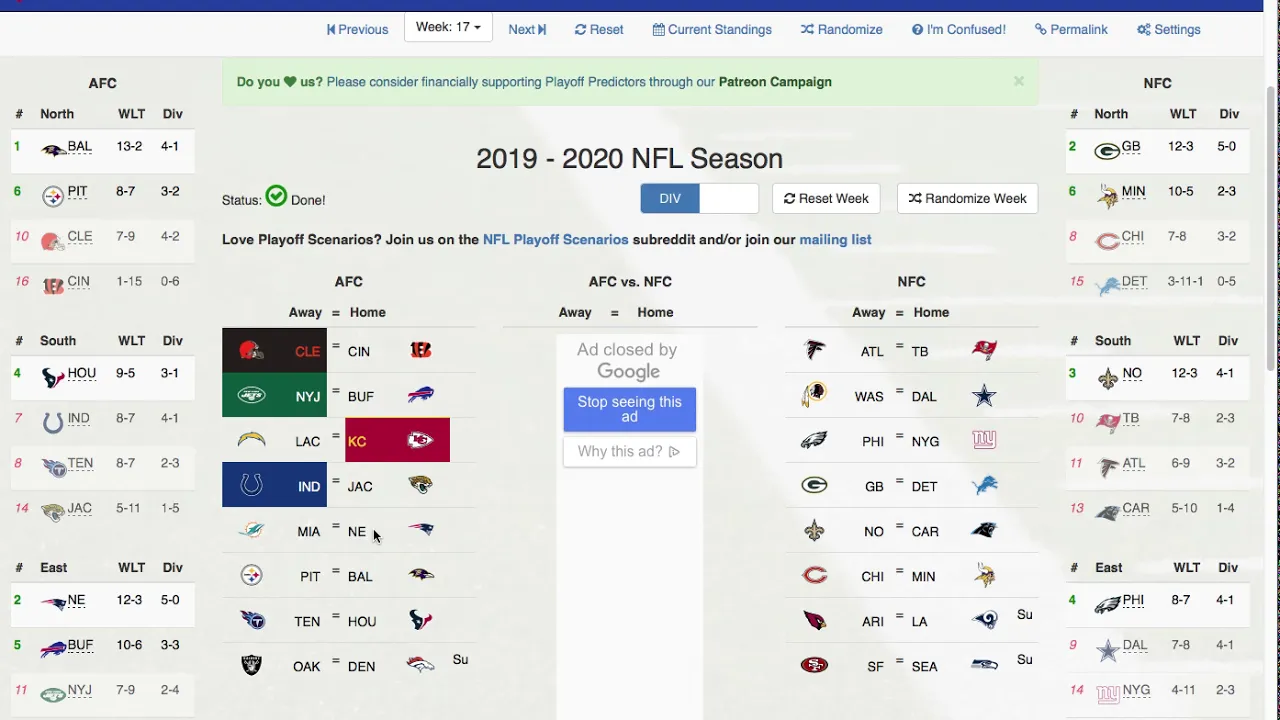Viewport: 1280px width, 720px height.
Task: Go to Previous week
Action: click(x=357, y=29)
